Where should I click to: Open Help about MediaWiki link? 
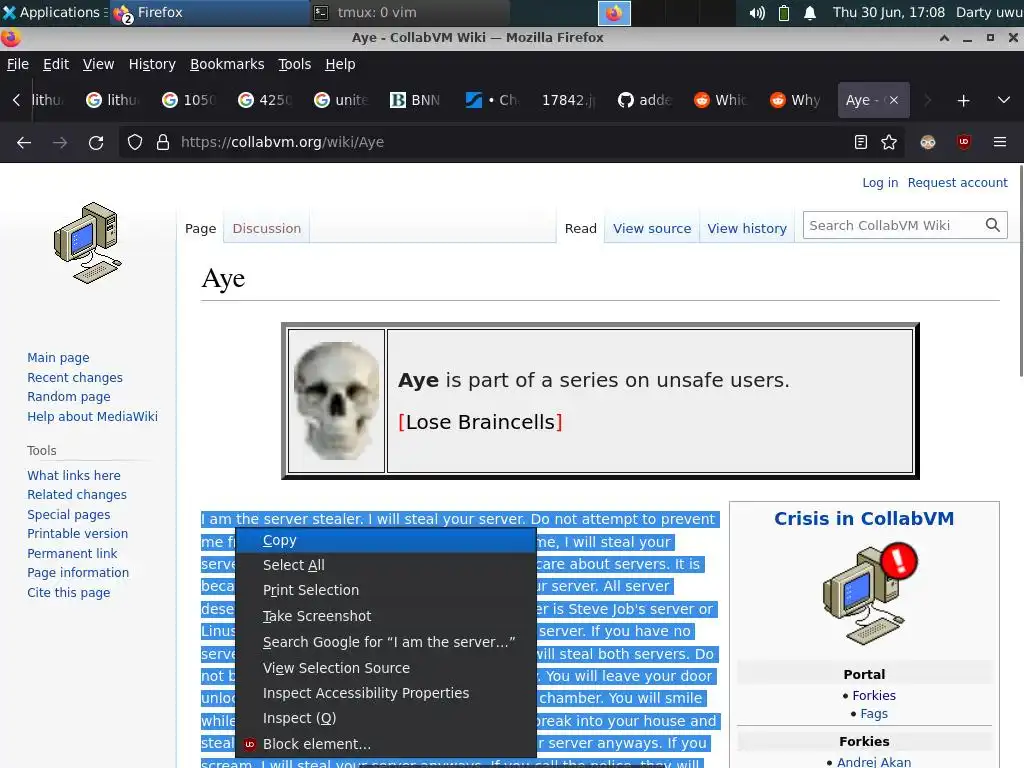coord(92,417)
